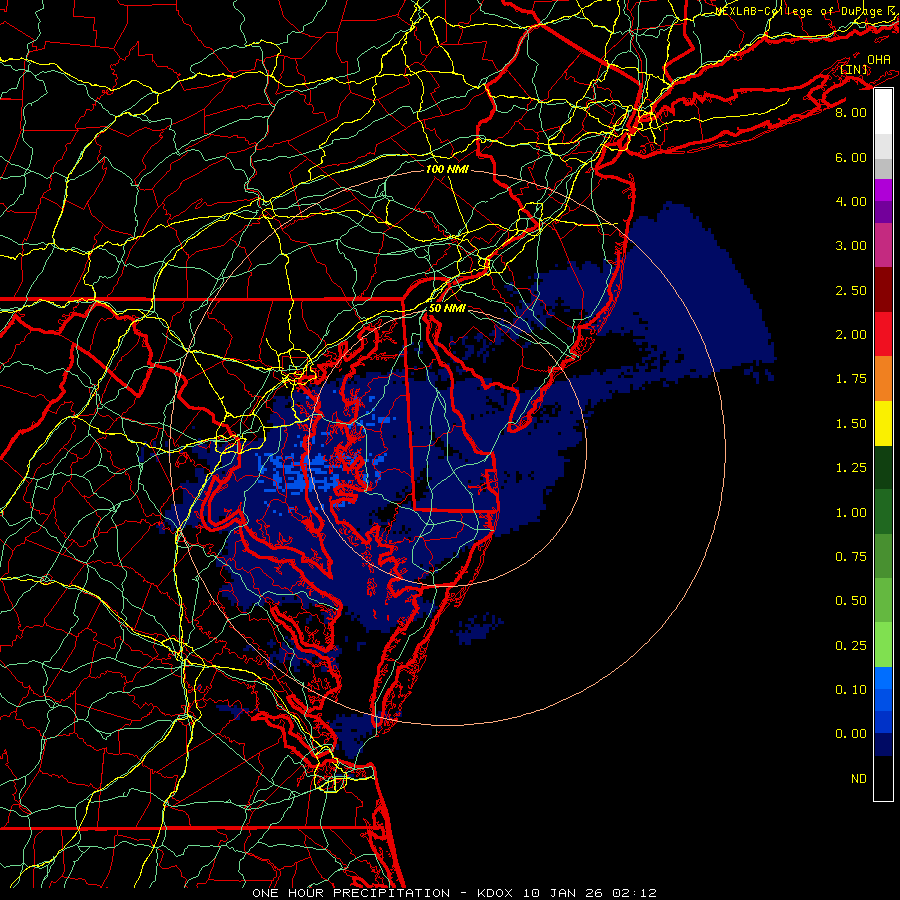Click the '0.00' legend value
The width and height of the screenshot is (900, 900).
click(851, 734)
